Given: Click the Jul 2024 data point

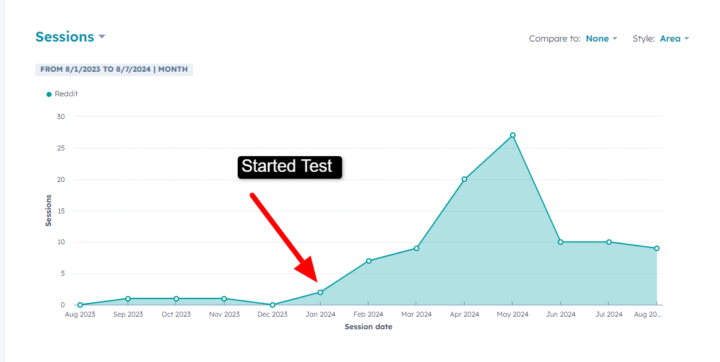Looking at the screenshot, I should [x=609, y=242].
